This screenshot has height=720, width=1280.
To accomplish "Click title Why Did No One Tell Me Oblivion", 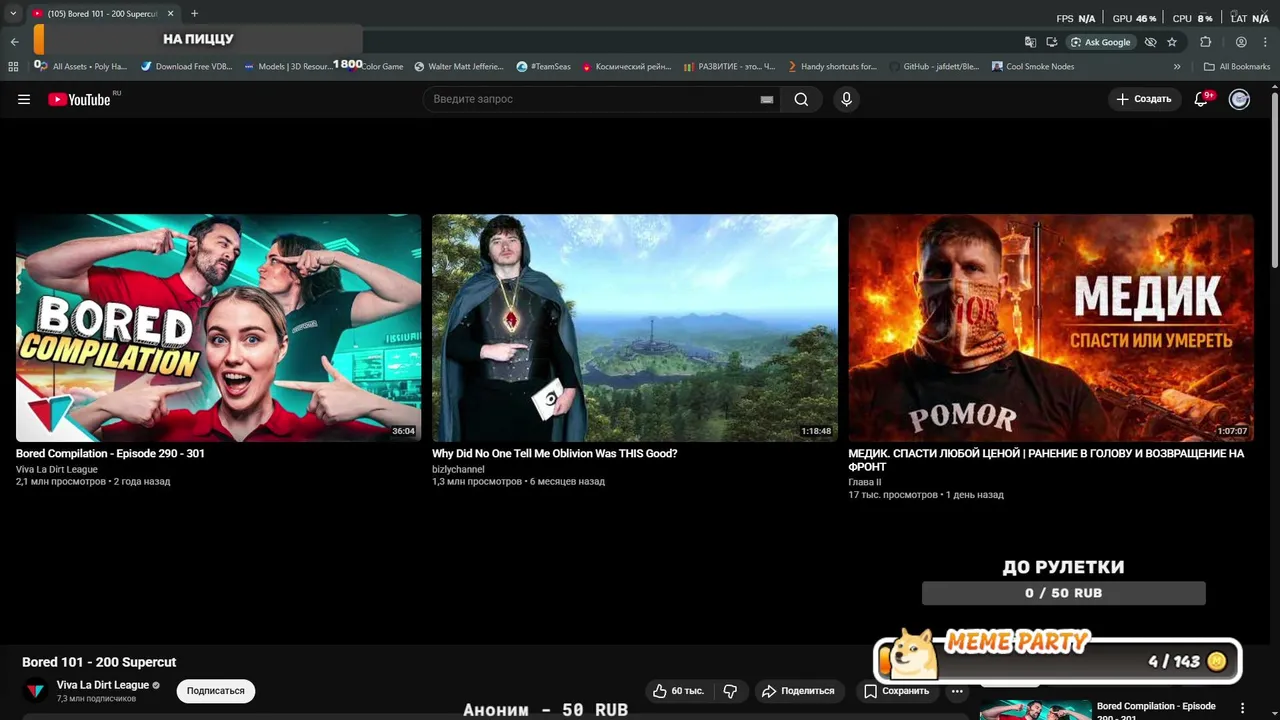I will point(555,453).
